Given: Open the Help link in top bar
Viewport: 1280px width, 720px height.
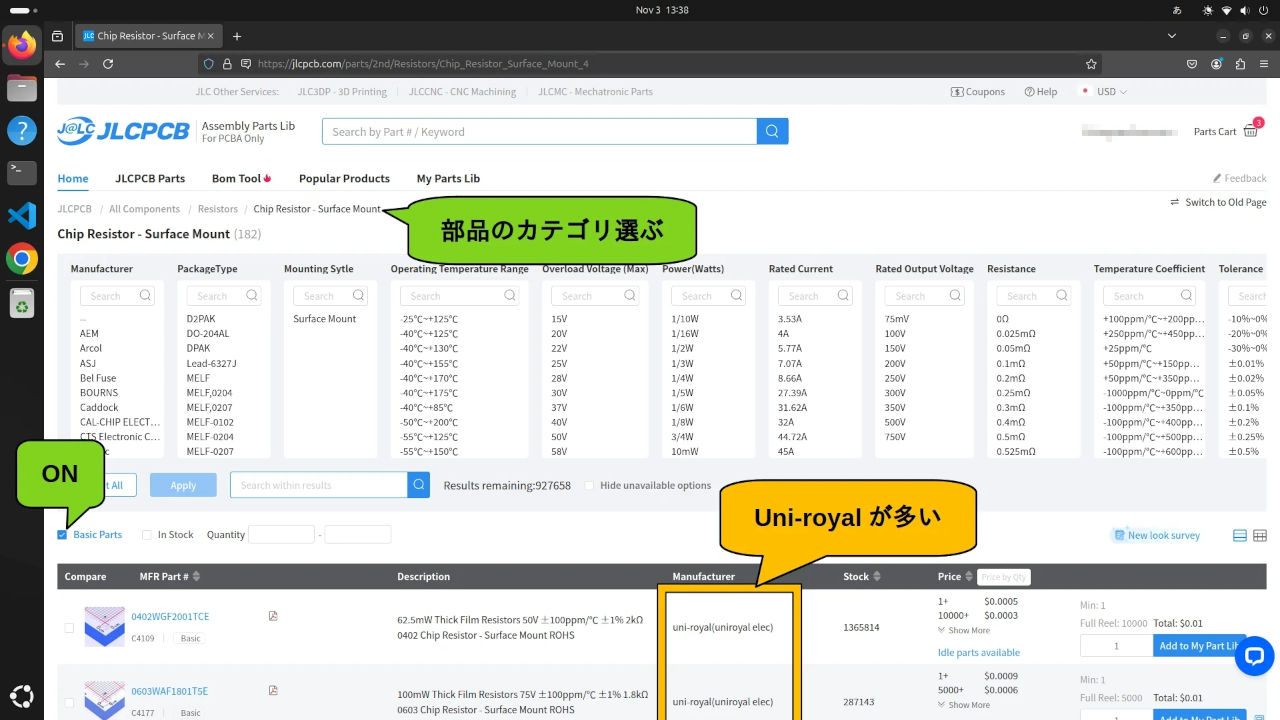Looking at the screenshot, I should [1040, 91].
